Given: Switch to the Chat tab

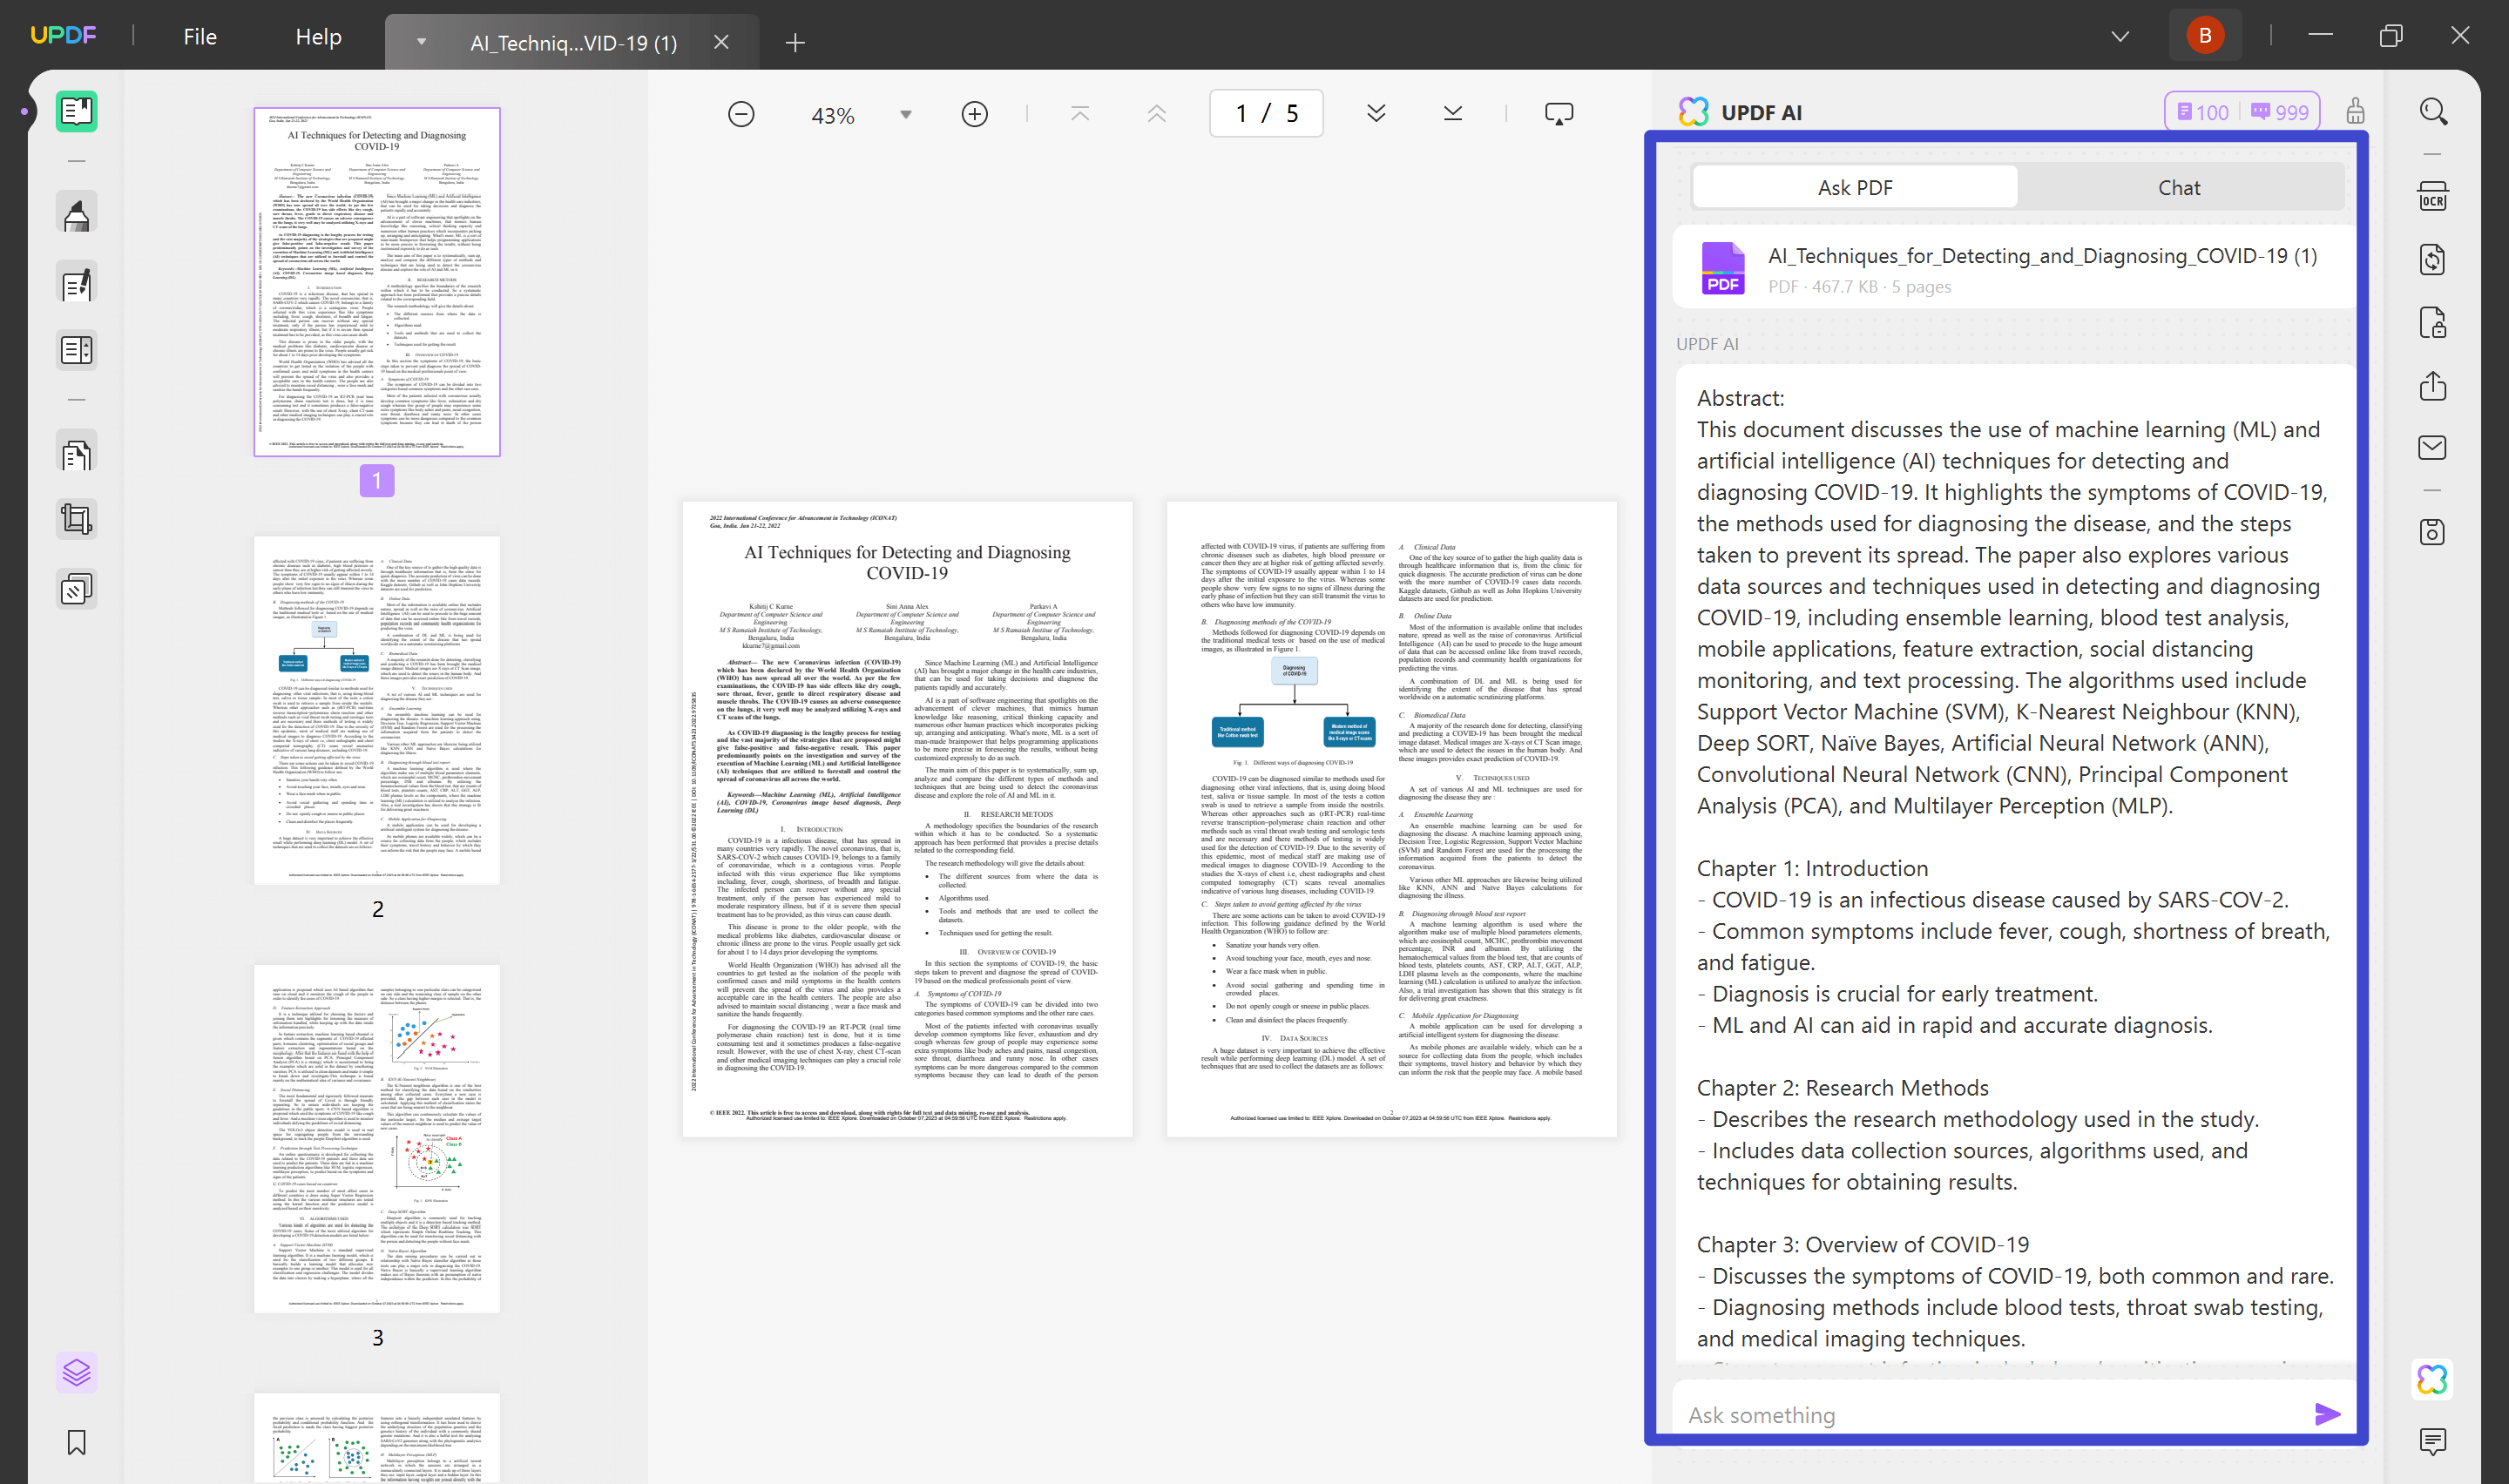Looking at the screenshot, I should tap(2180, 187).
